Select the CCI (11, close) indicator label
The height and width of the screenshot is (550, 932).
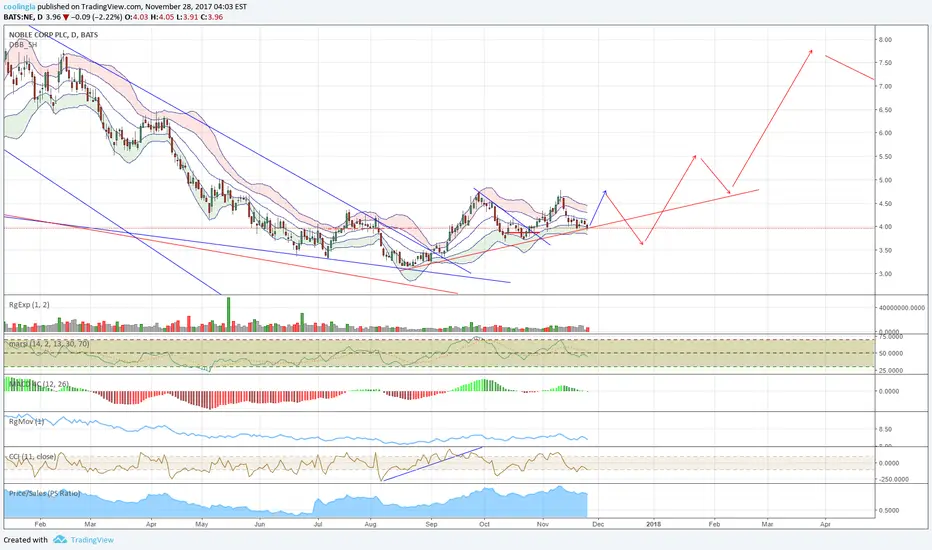click(x=32, y=457)
